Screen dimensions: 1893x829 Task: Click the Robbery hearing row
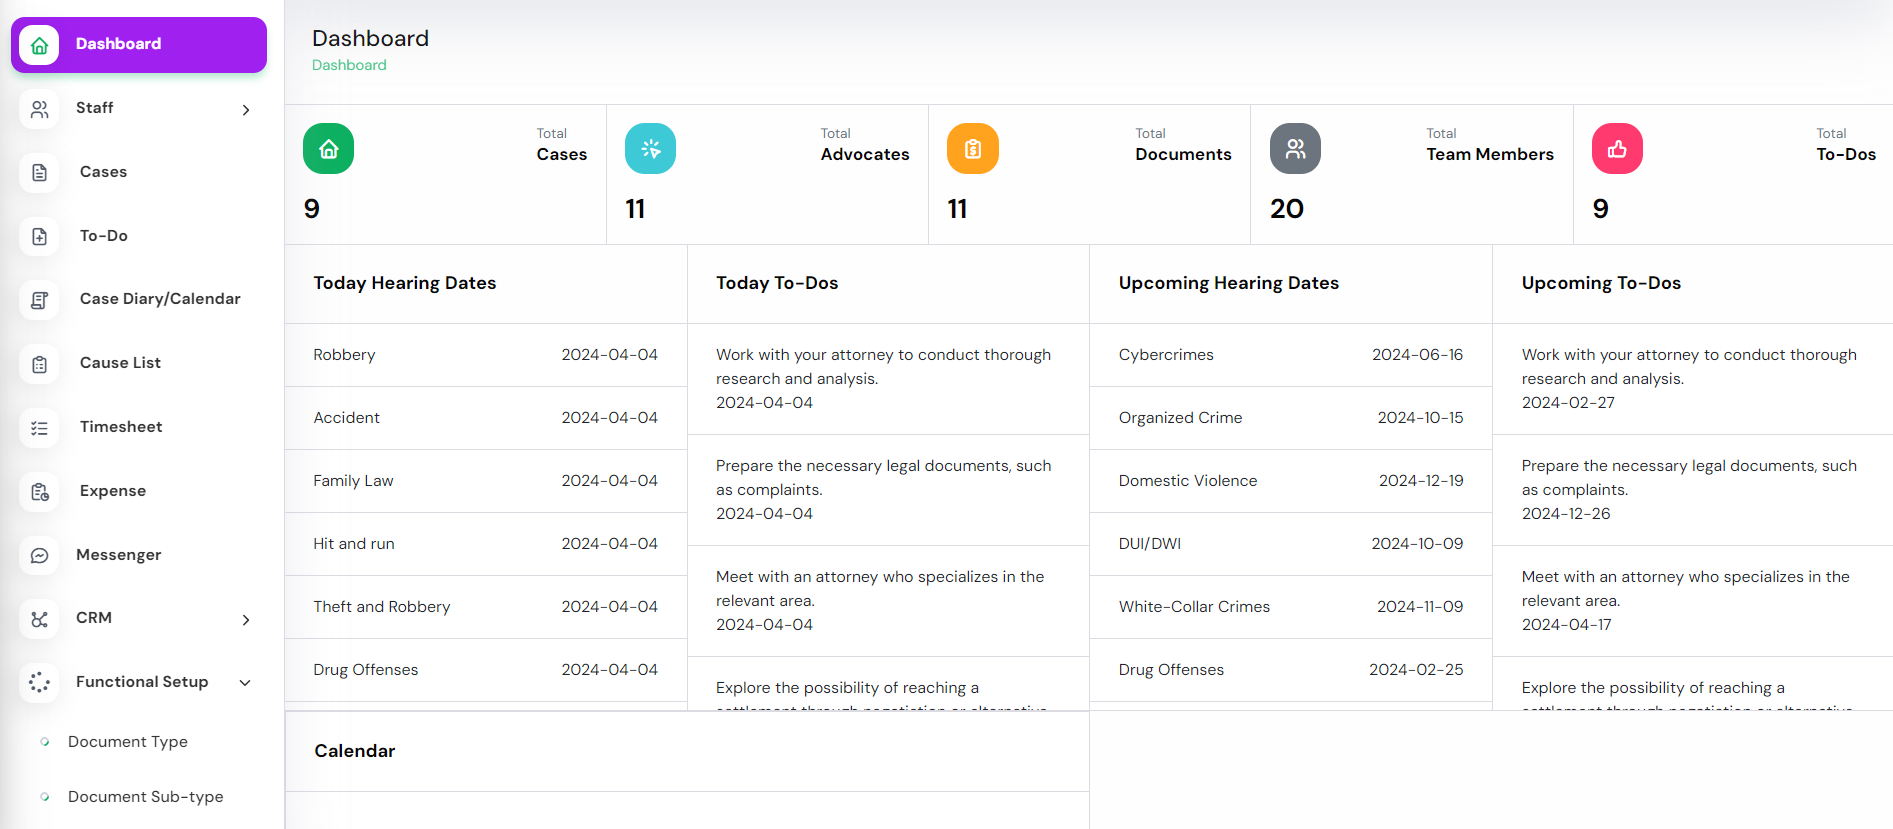pyautogui.click(x=485, y=355)
